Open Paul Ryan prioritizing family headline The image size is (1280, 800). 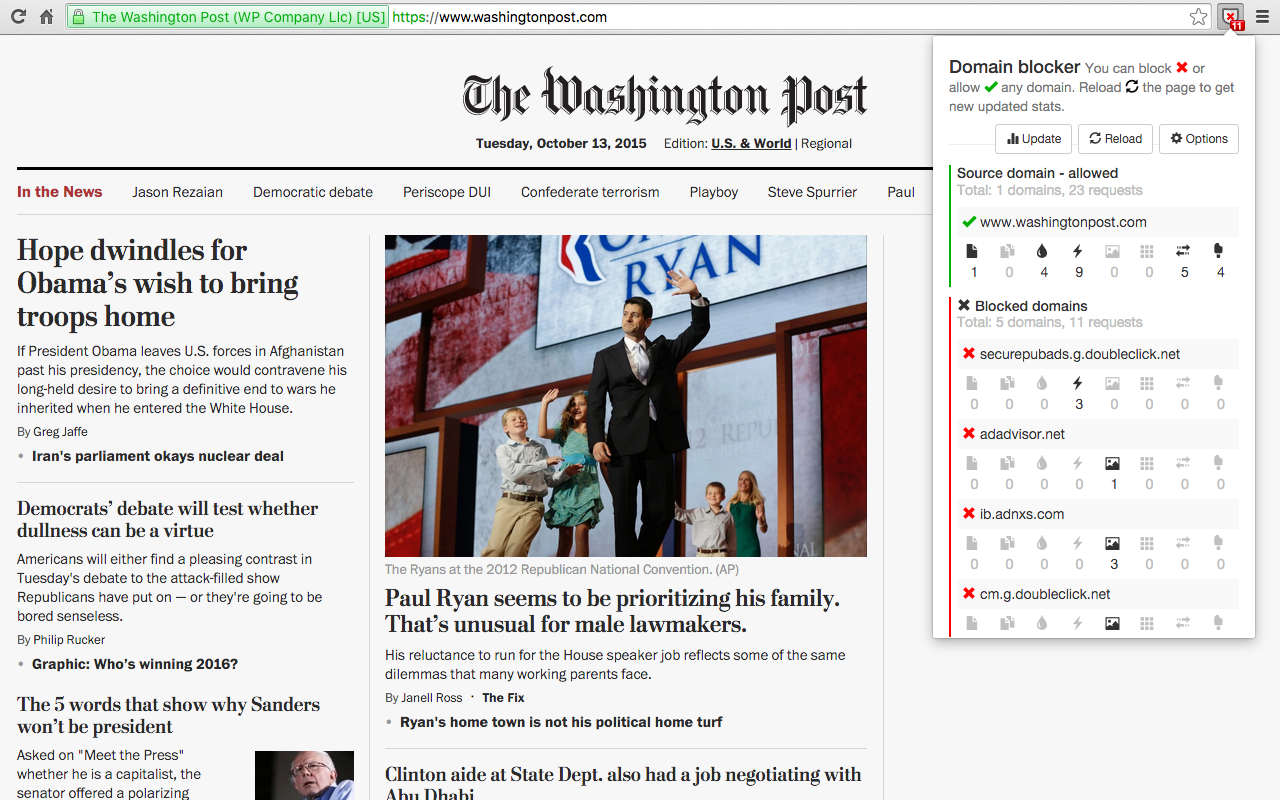612,611
